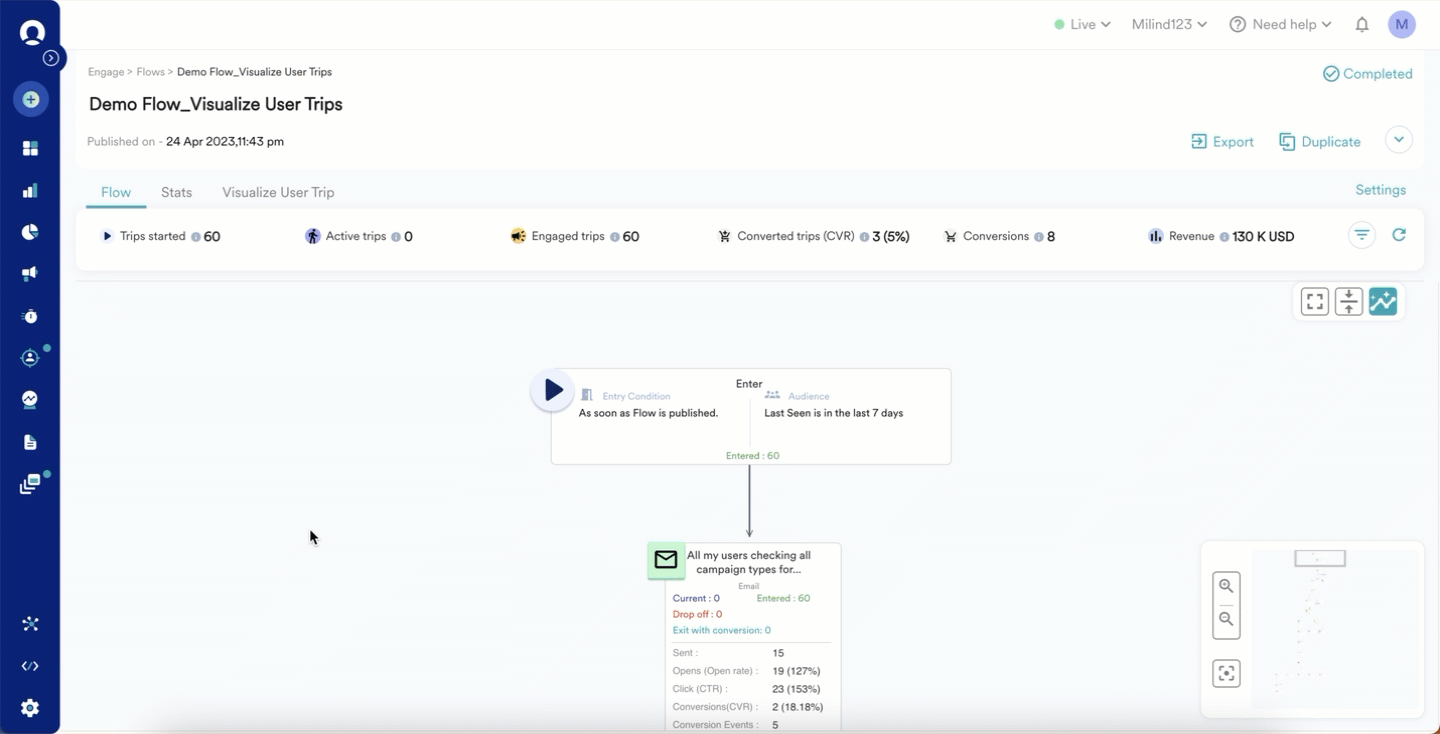Select the megaphone campaigns icon in sidebar

pos(30,273)
